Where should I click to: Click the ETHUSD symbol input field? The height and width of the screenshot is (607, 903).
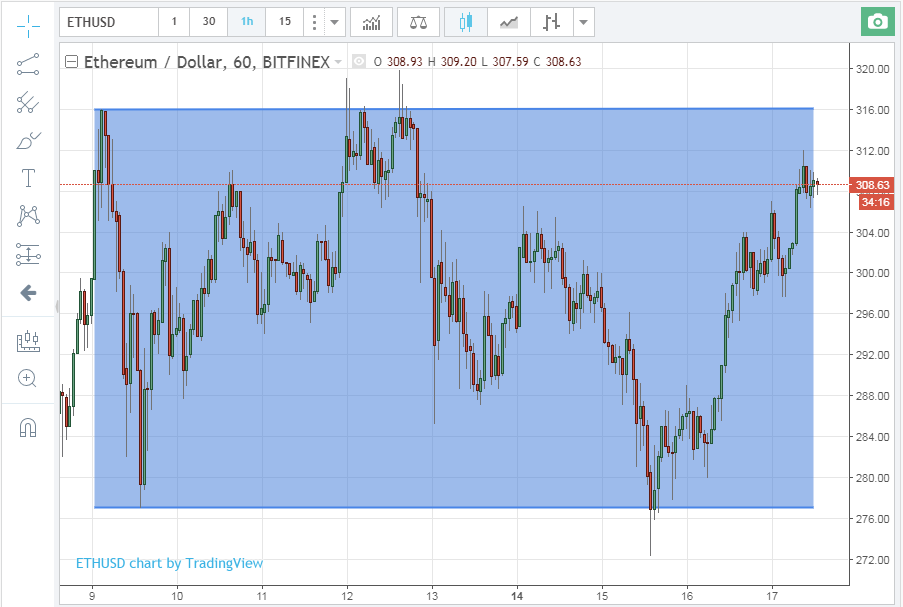coord(109,22)
